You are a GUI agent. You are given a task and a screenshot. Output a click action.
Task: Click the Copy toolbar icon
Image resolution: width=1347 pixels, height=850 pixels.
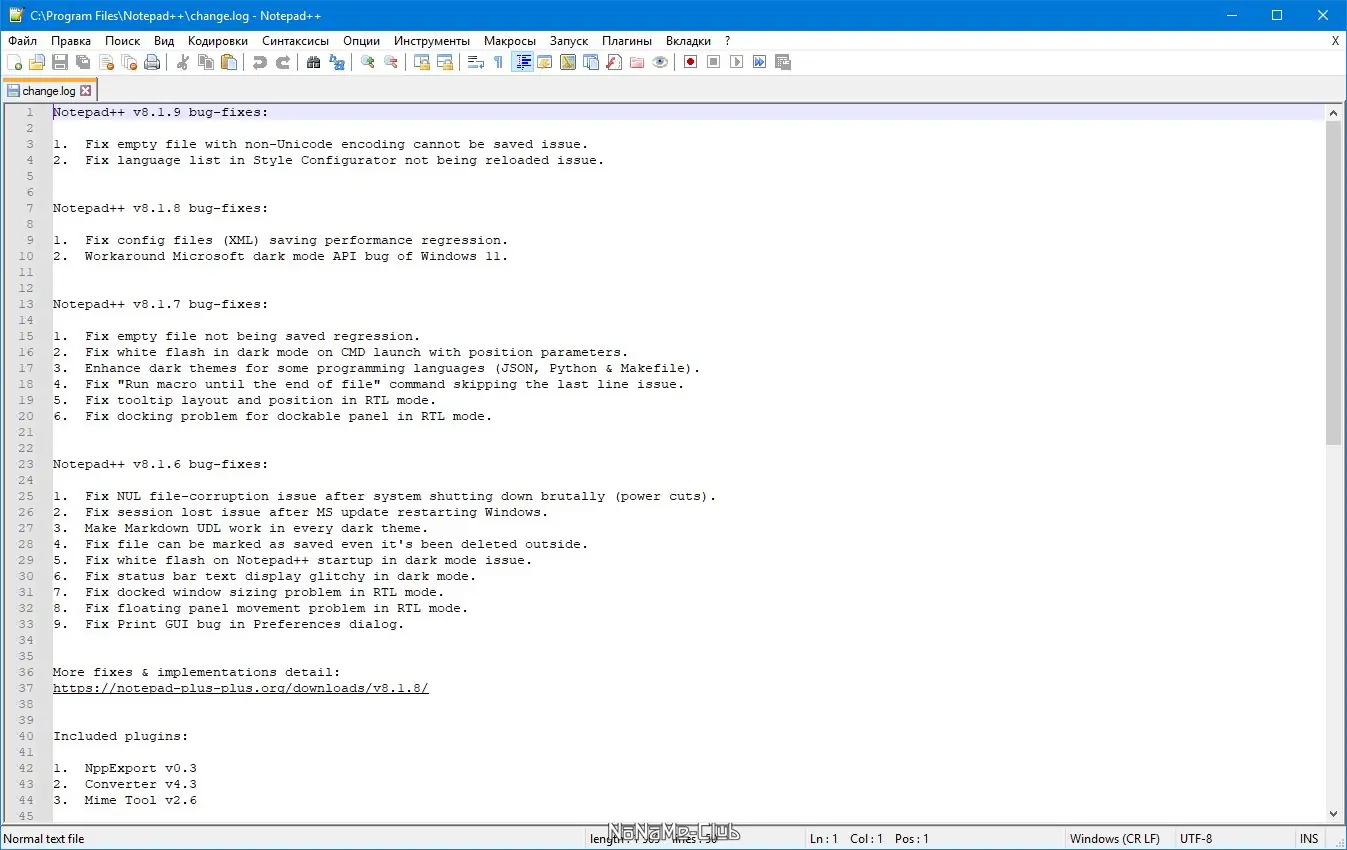tap(206, 62)
